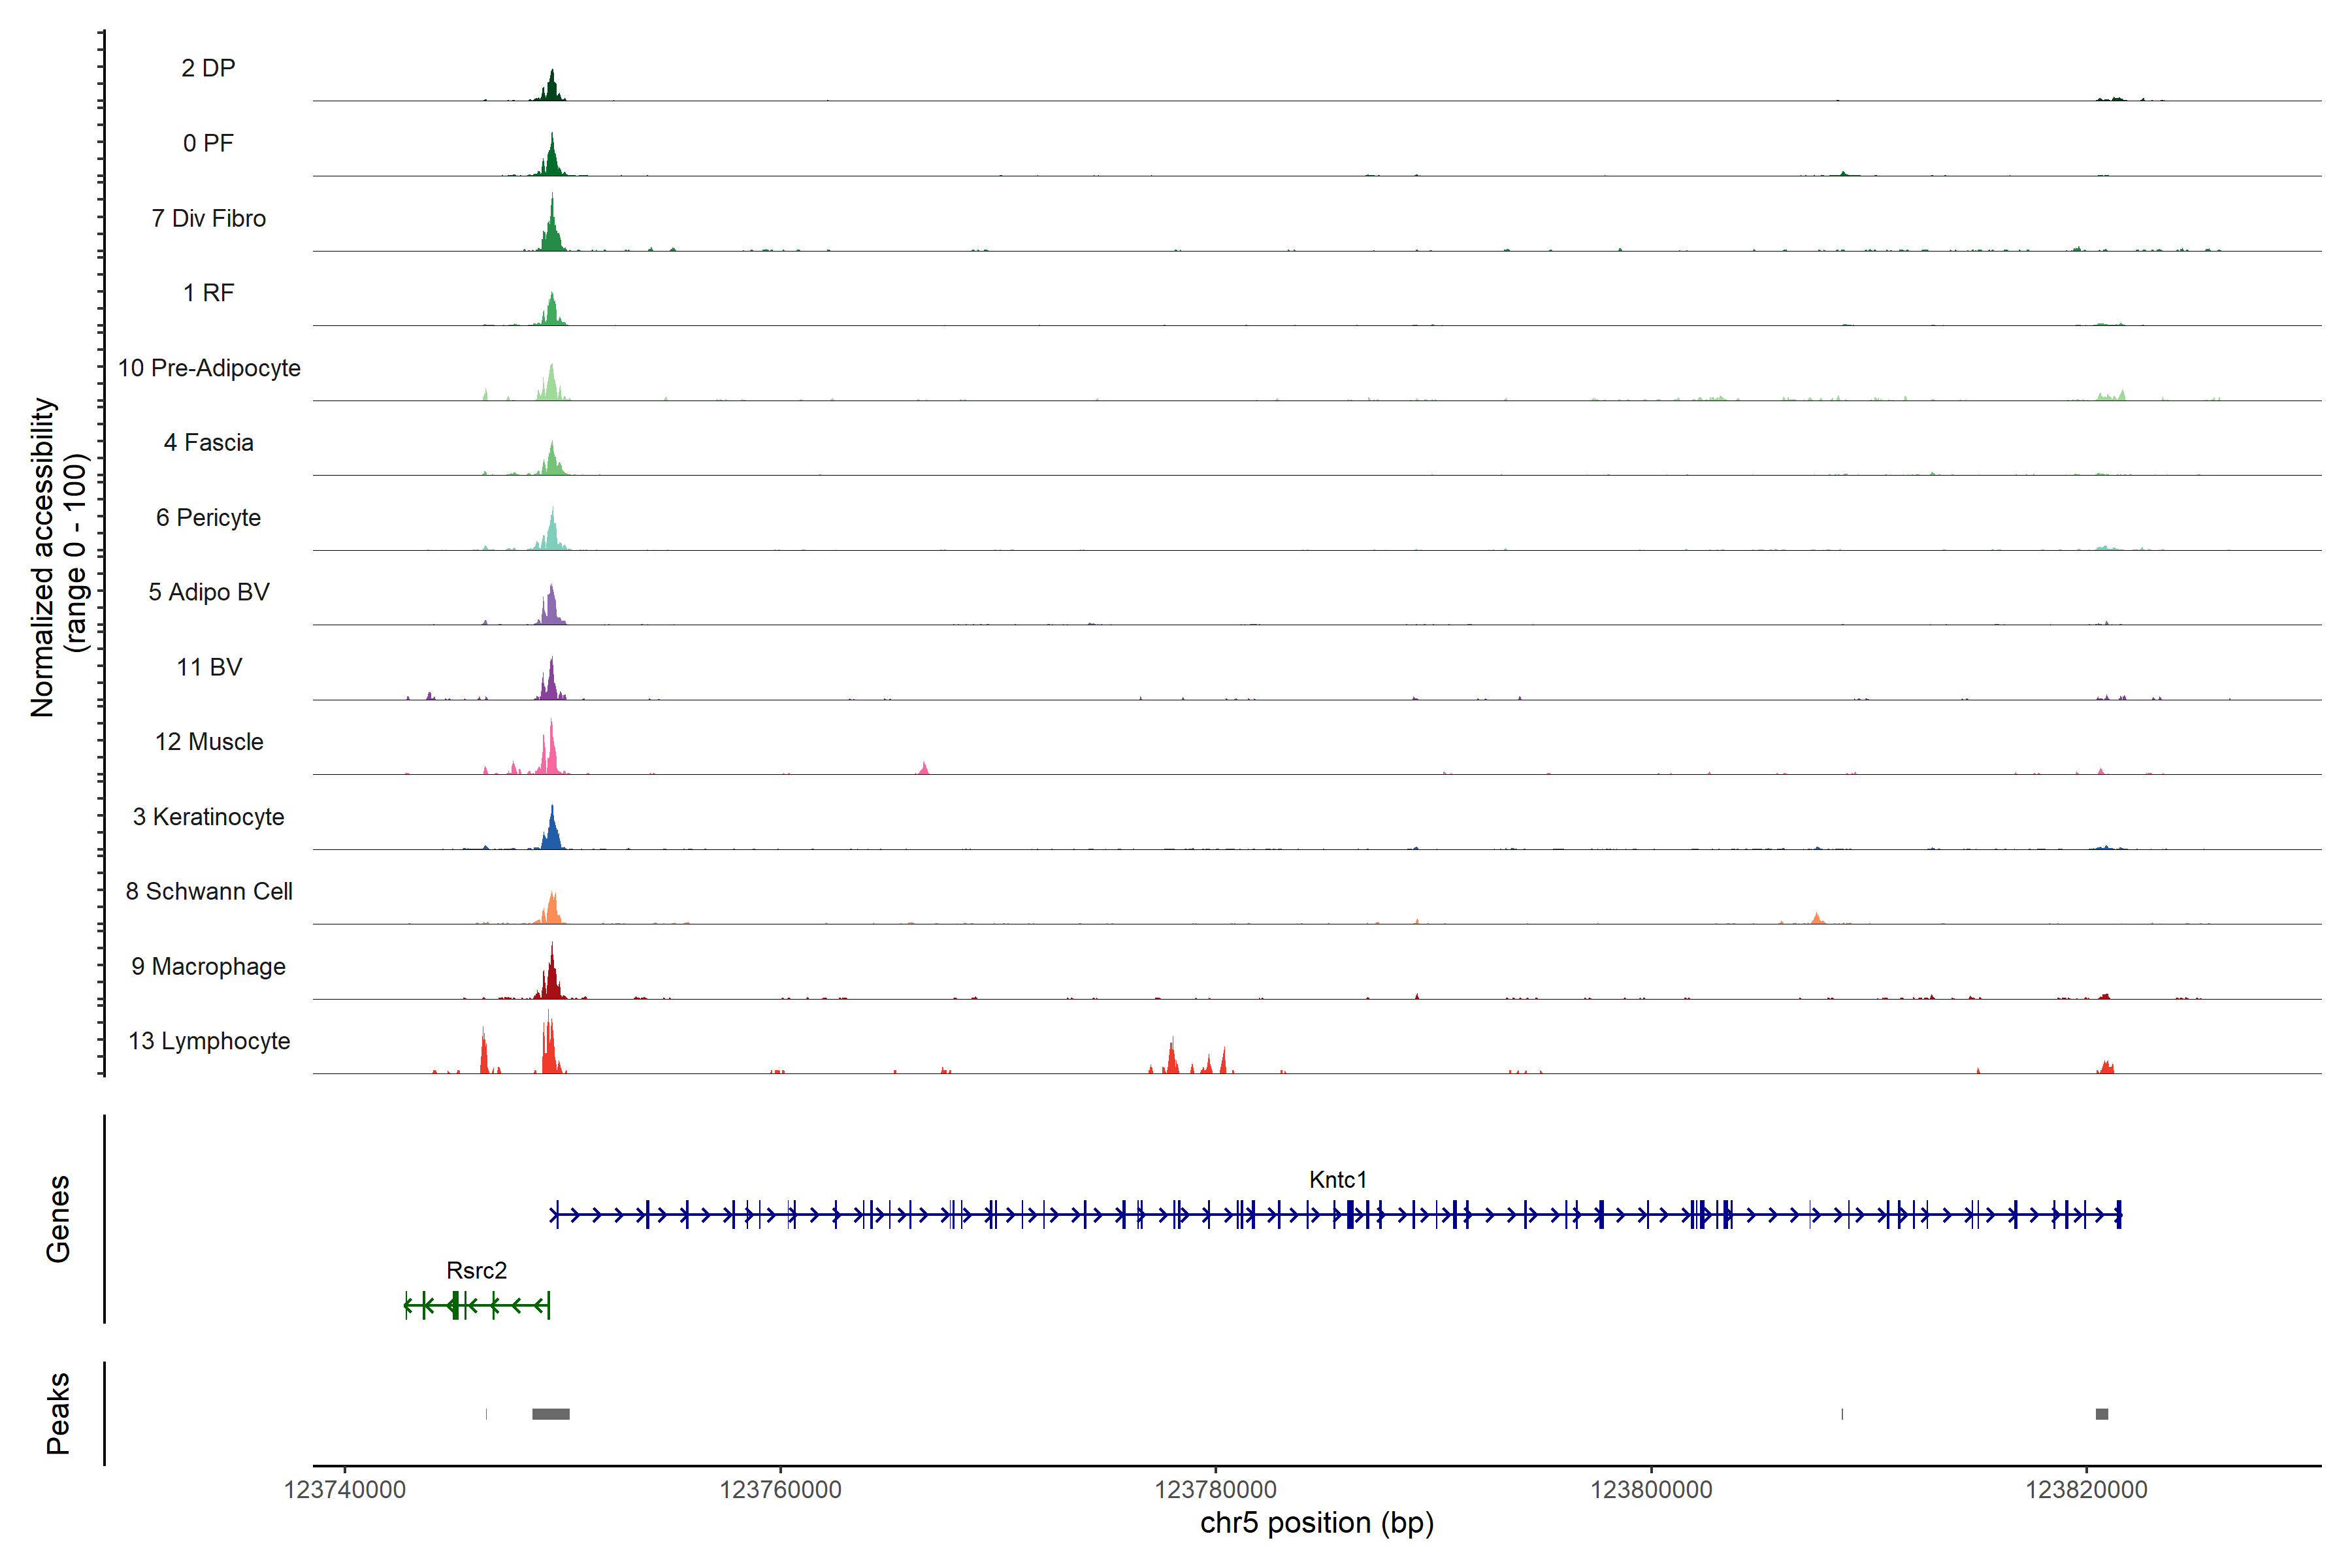Viewport: 2352px width, 1568px height.
Task: Click the large gray peak bar
Action: (x=550, y=1414)
